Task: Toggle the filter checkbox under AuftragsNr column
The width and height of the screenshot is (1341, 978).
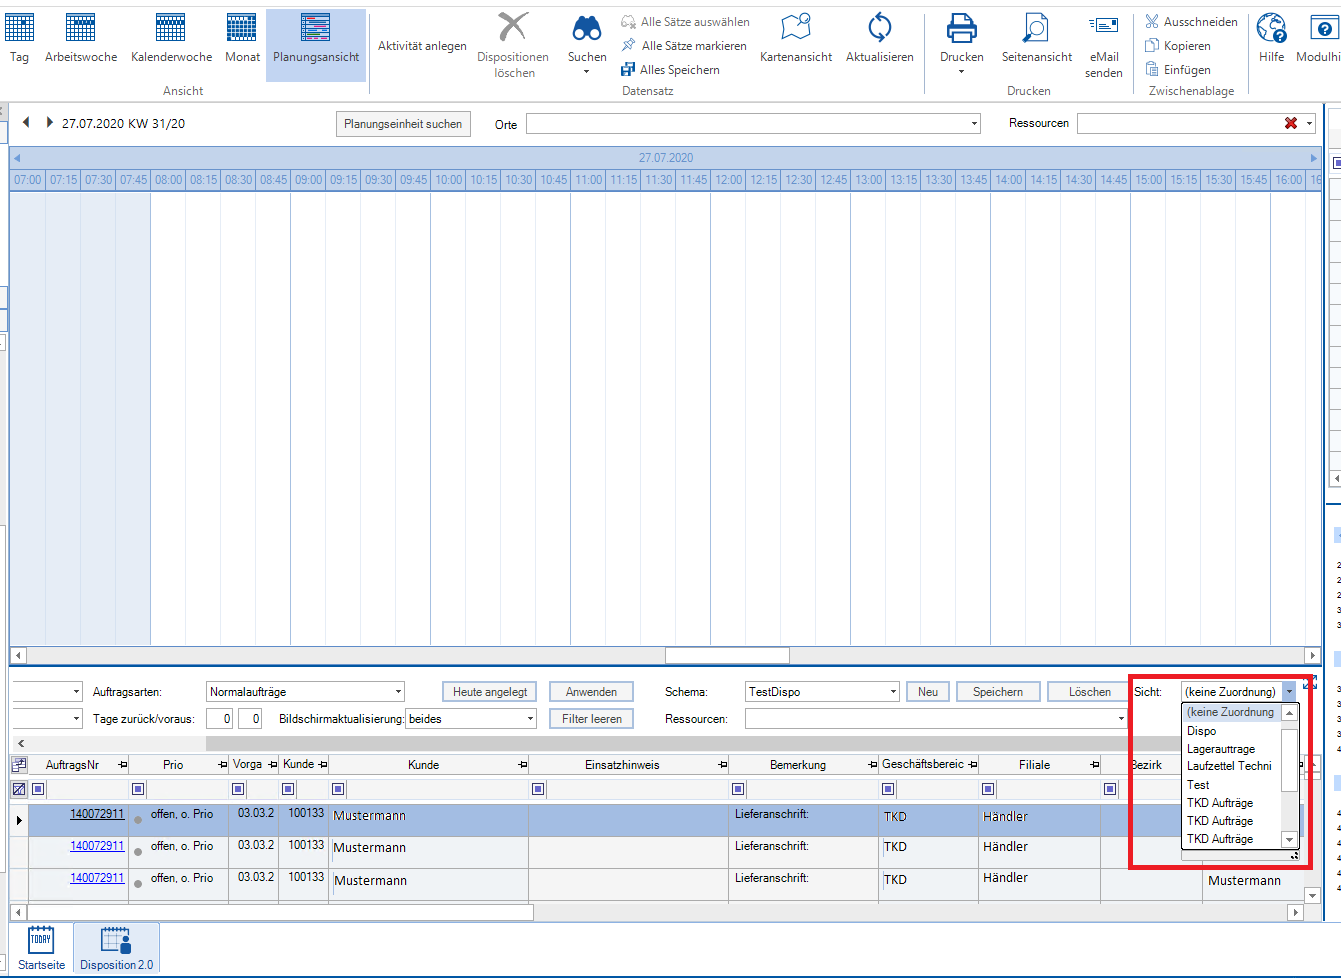Action: (x=38, y=789)
